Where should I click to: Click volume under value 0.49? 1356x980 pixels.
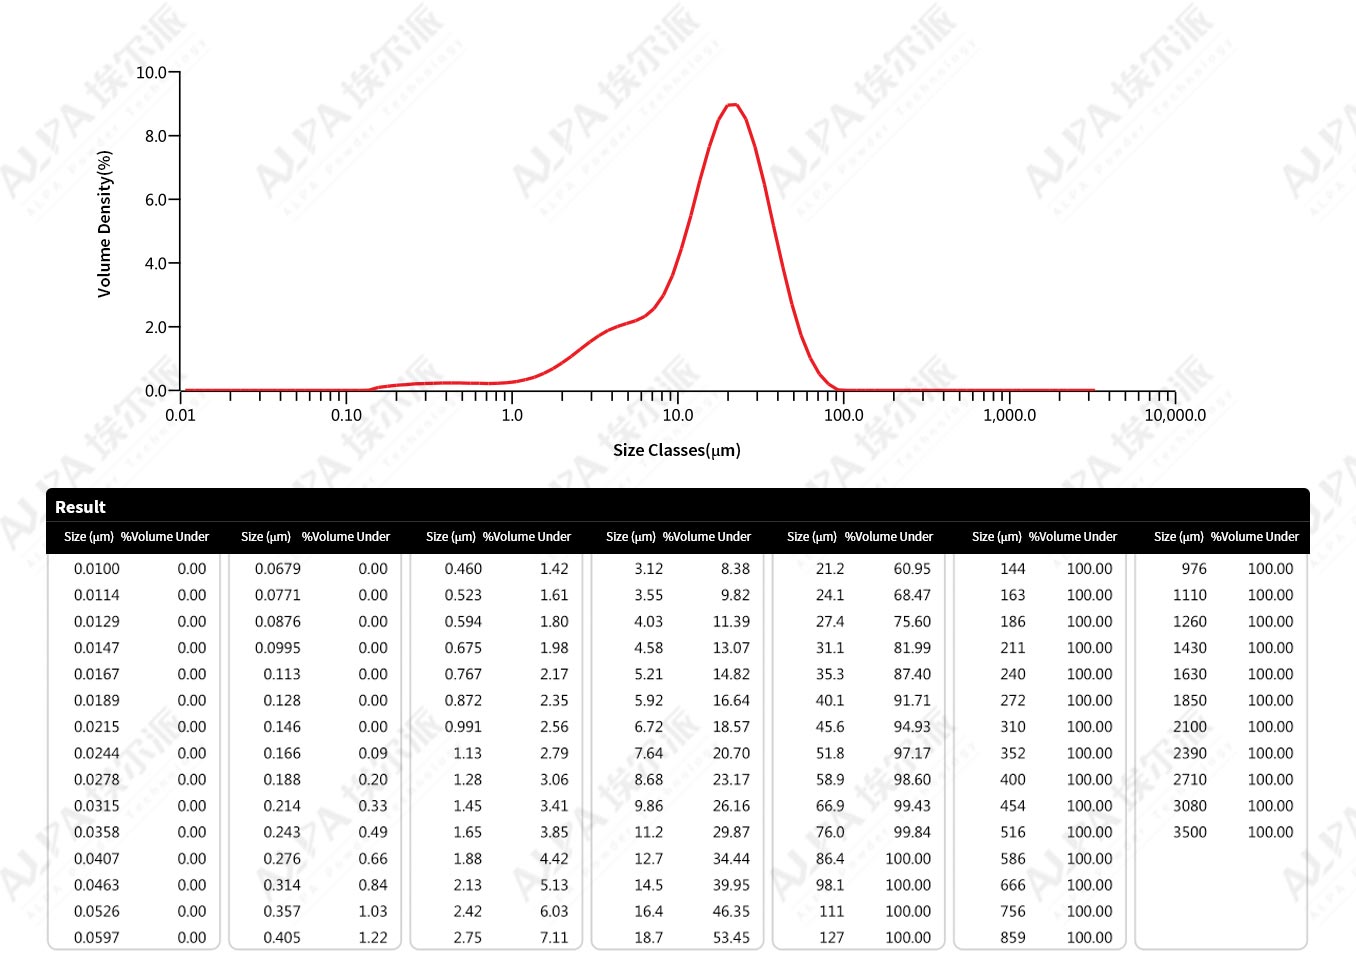[373, 832]
